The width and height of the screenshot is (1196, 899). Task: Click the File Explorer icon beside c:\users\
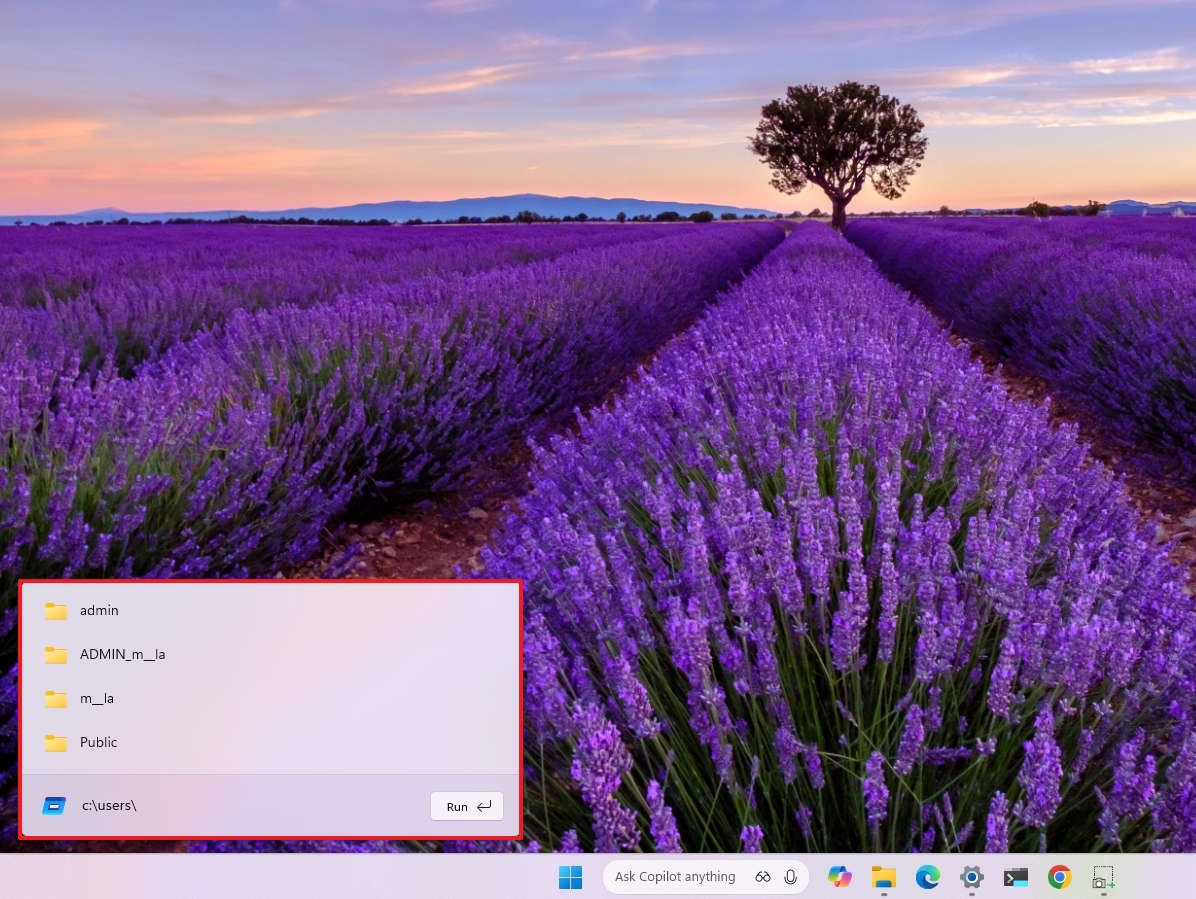(x=54, y=805)
